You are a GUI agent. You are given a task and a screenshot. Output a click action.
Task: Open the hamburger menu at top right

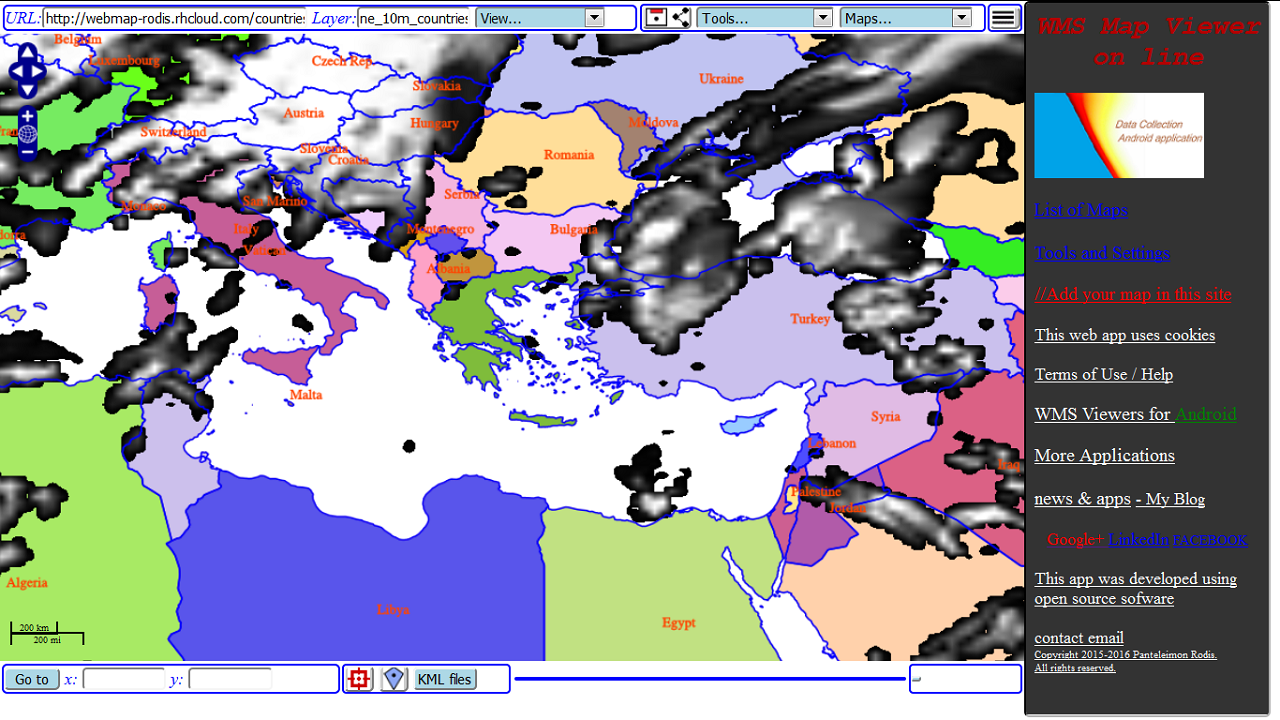(x=1003, y=17)
